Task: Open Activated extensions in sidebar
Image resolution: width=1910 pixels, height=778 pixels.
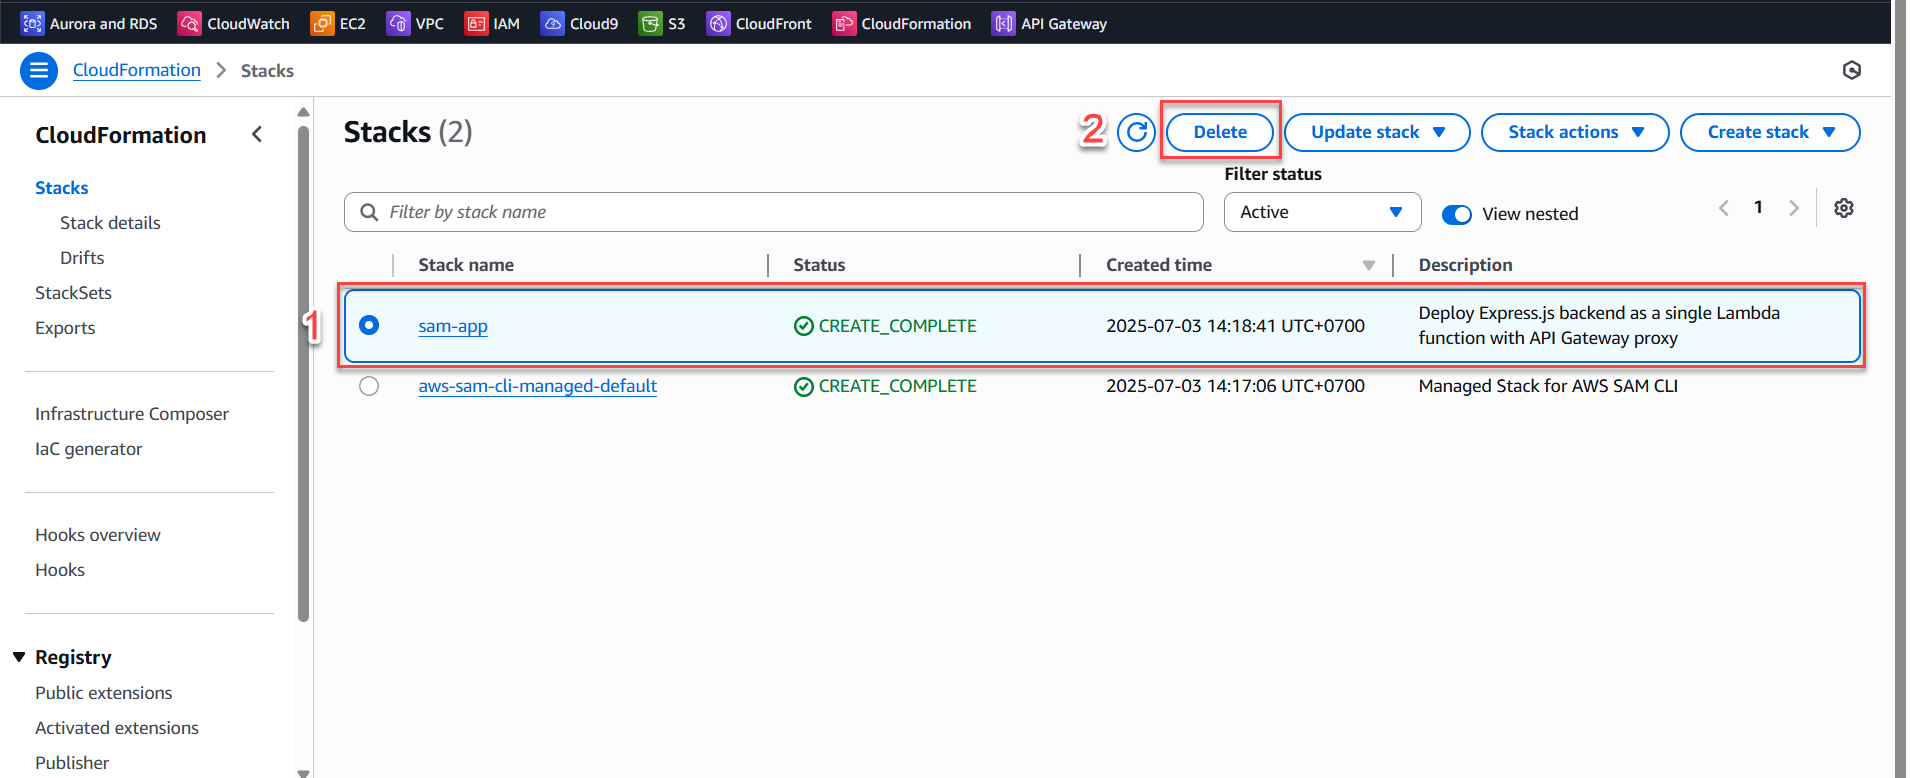Action: (x=117, y=728)
